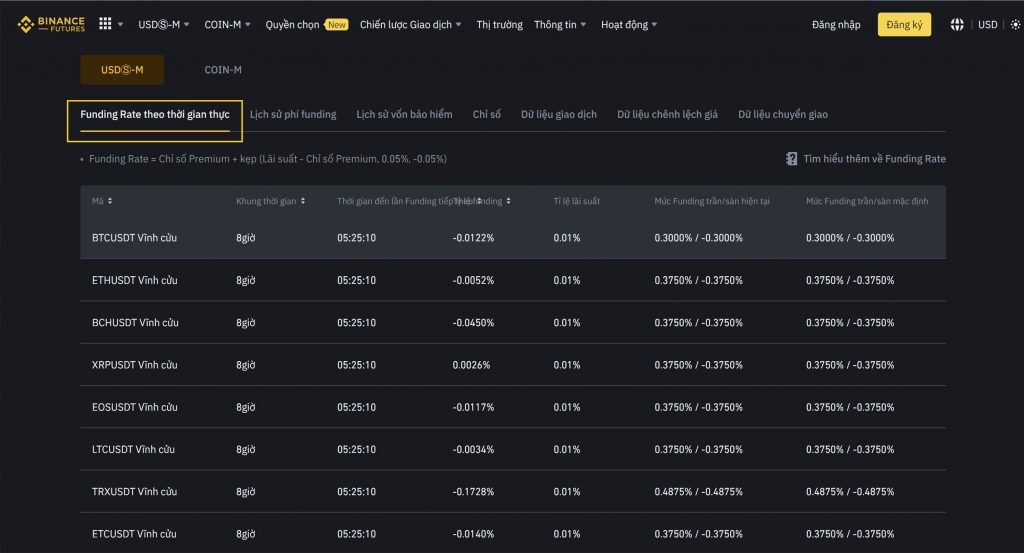This screenshot has width=1024, height=553.
Task: Click the Tỉ lệ lãi suất column header
Action: point(576,201)
